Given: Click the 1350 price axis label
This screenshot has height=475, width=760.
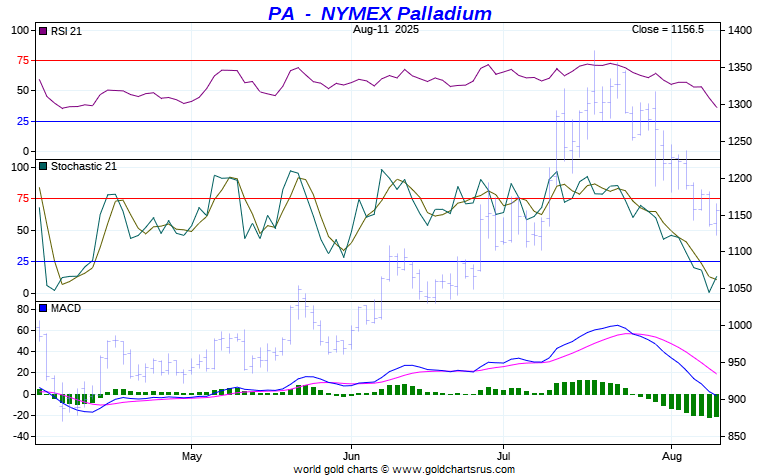Looking at the screenshot, I should [740, 67].
